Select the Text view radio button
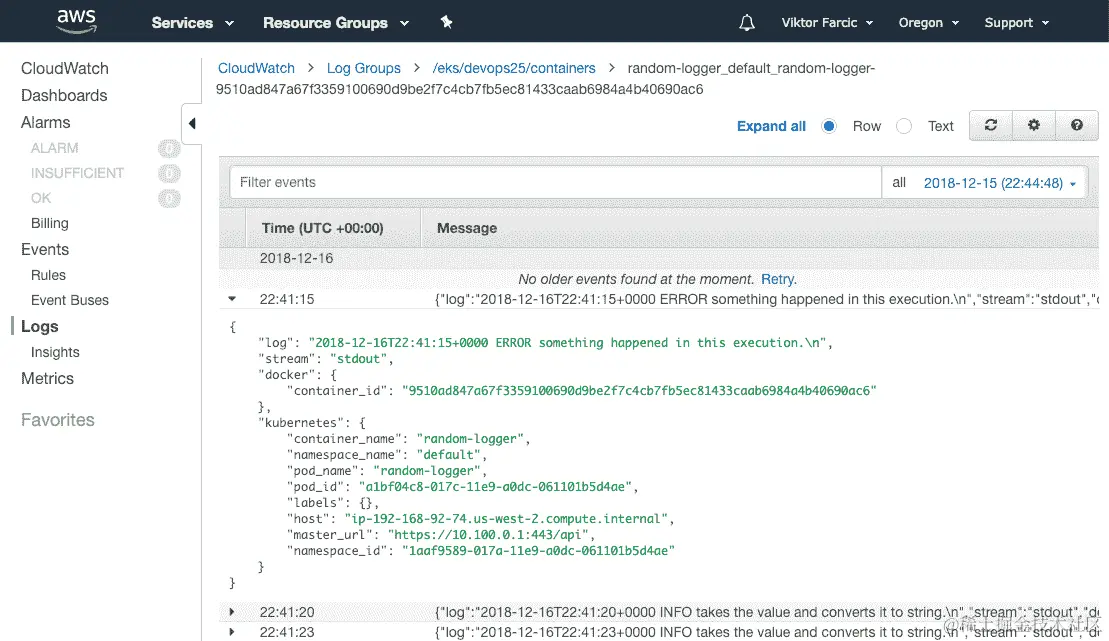Image resolution: width=1109 pixels, height=641 pixels. (x=904, y=126)
